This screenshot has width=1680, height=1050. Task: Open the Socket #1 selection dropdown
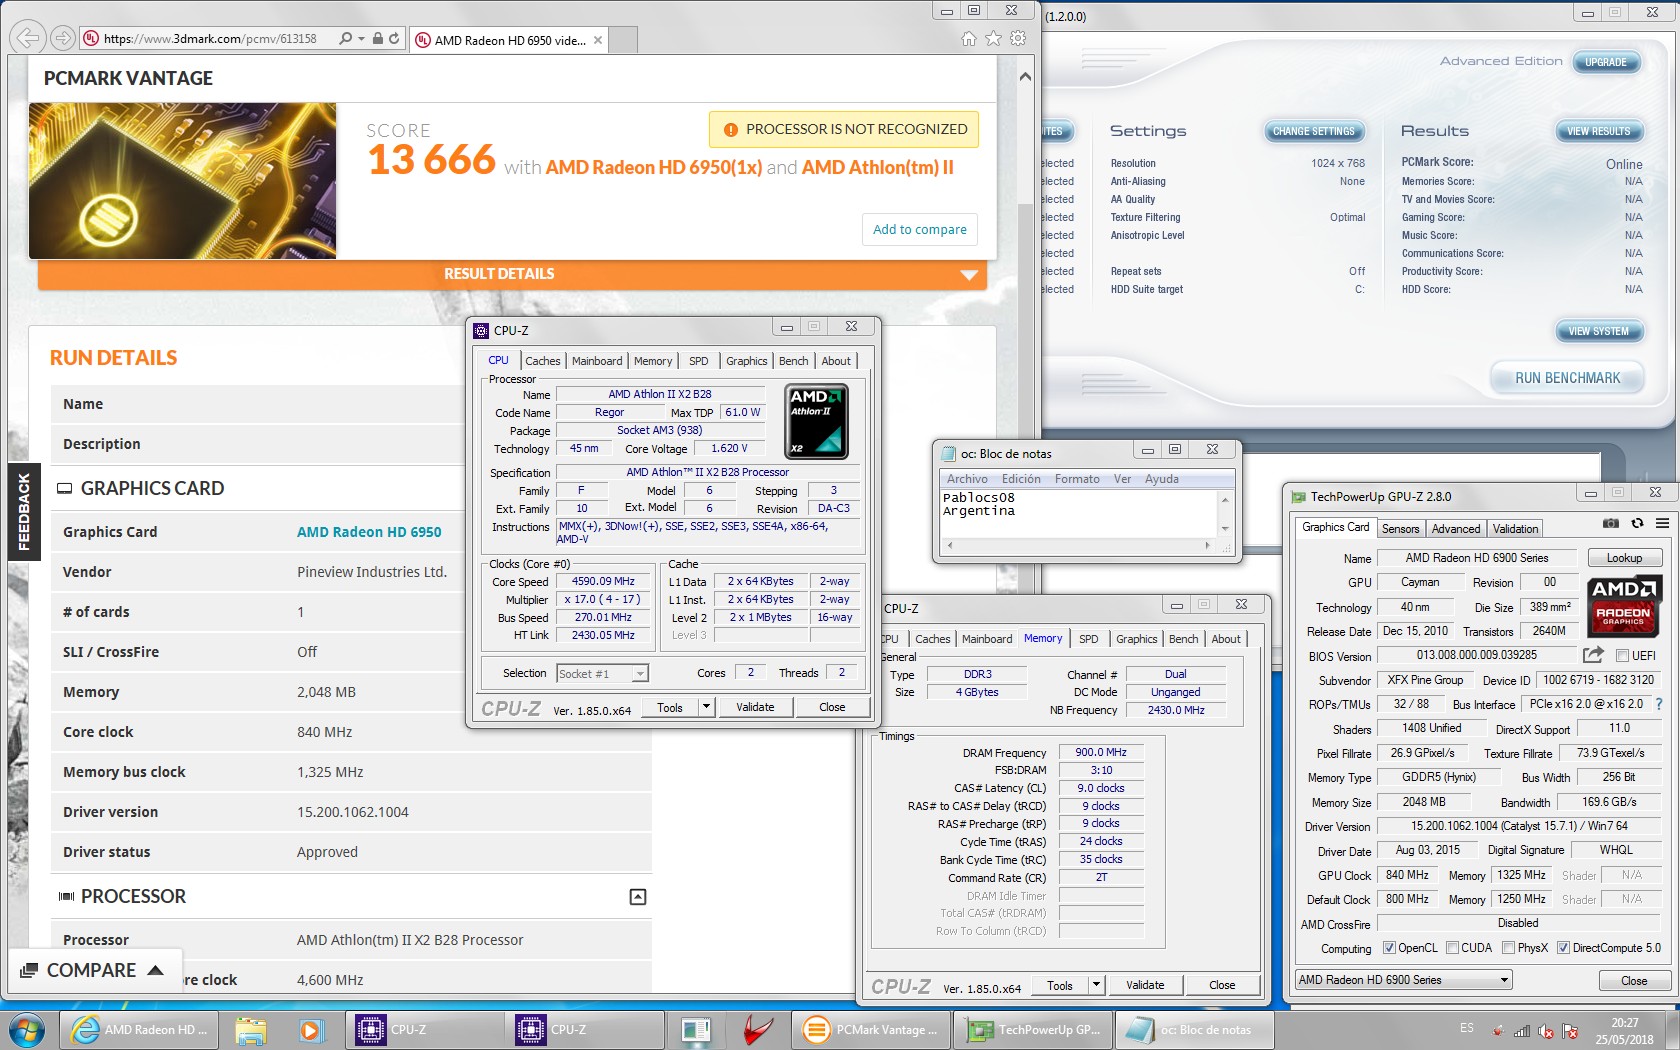click(x=602, y=673)
